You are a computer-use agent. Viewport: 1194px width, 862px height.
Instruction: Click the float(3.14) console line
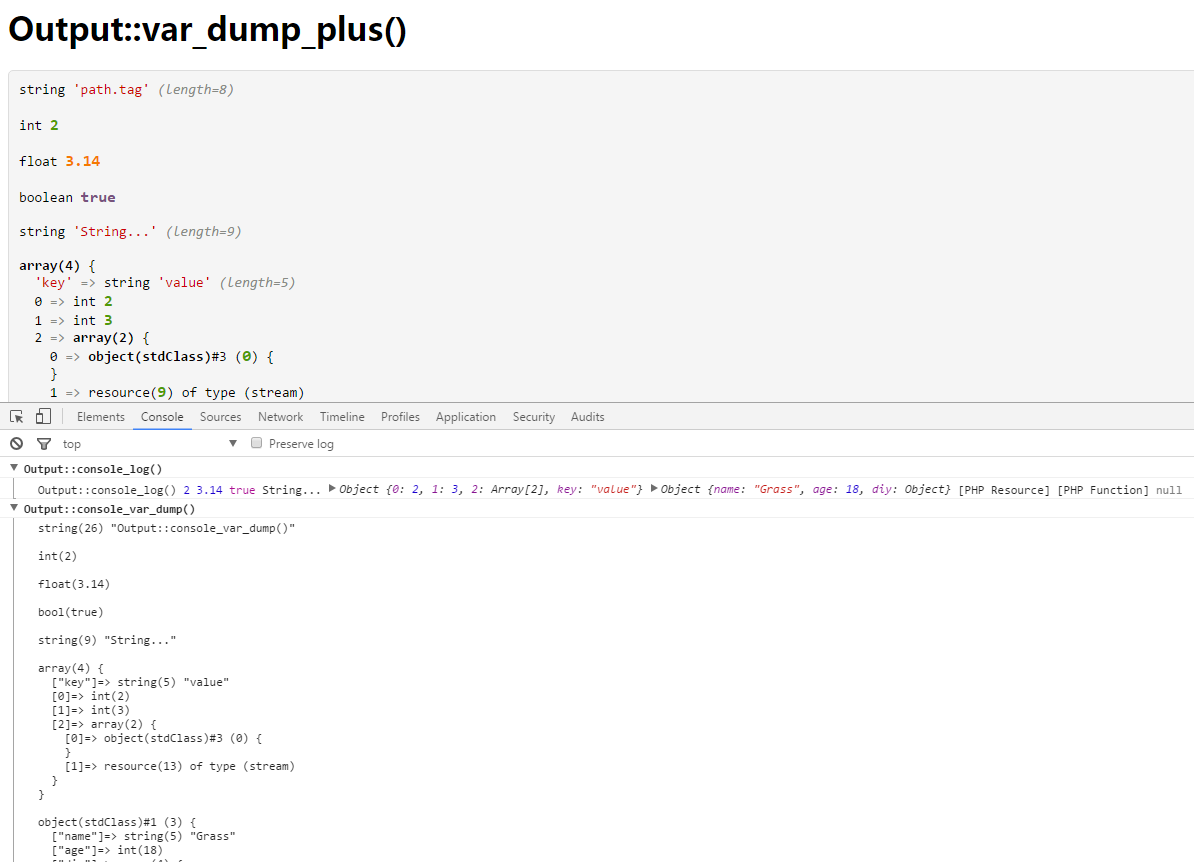[74, 584]
